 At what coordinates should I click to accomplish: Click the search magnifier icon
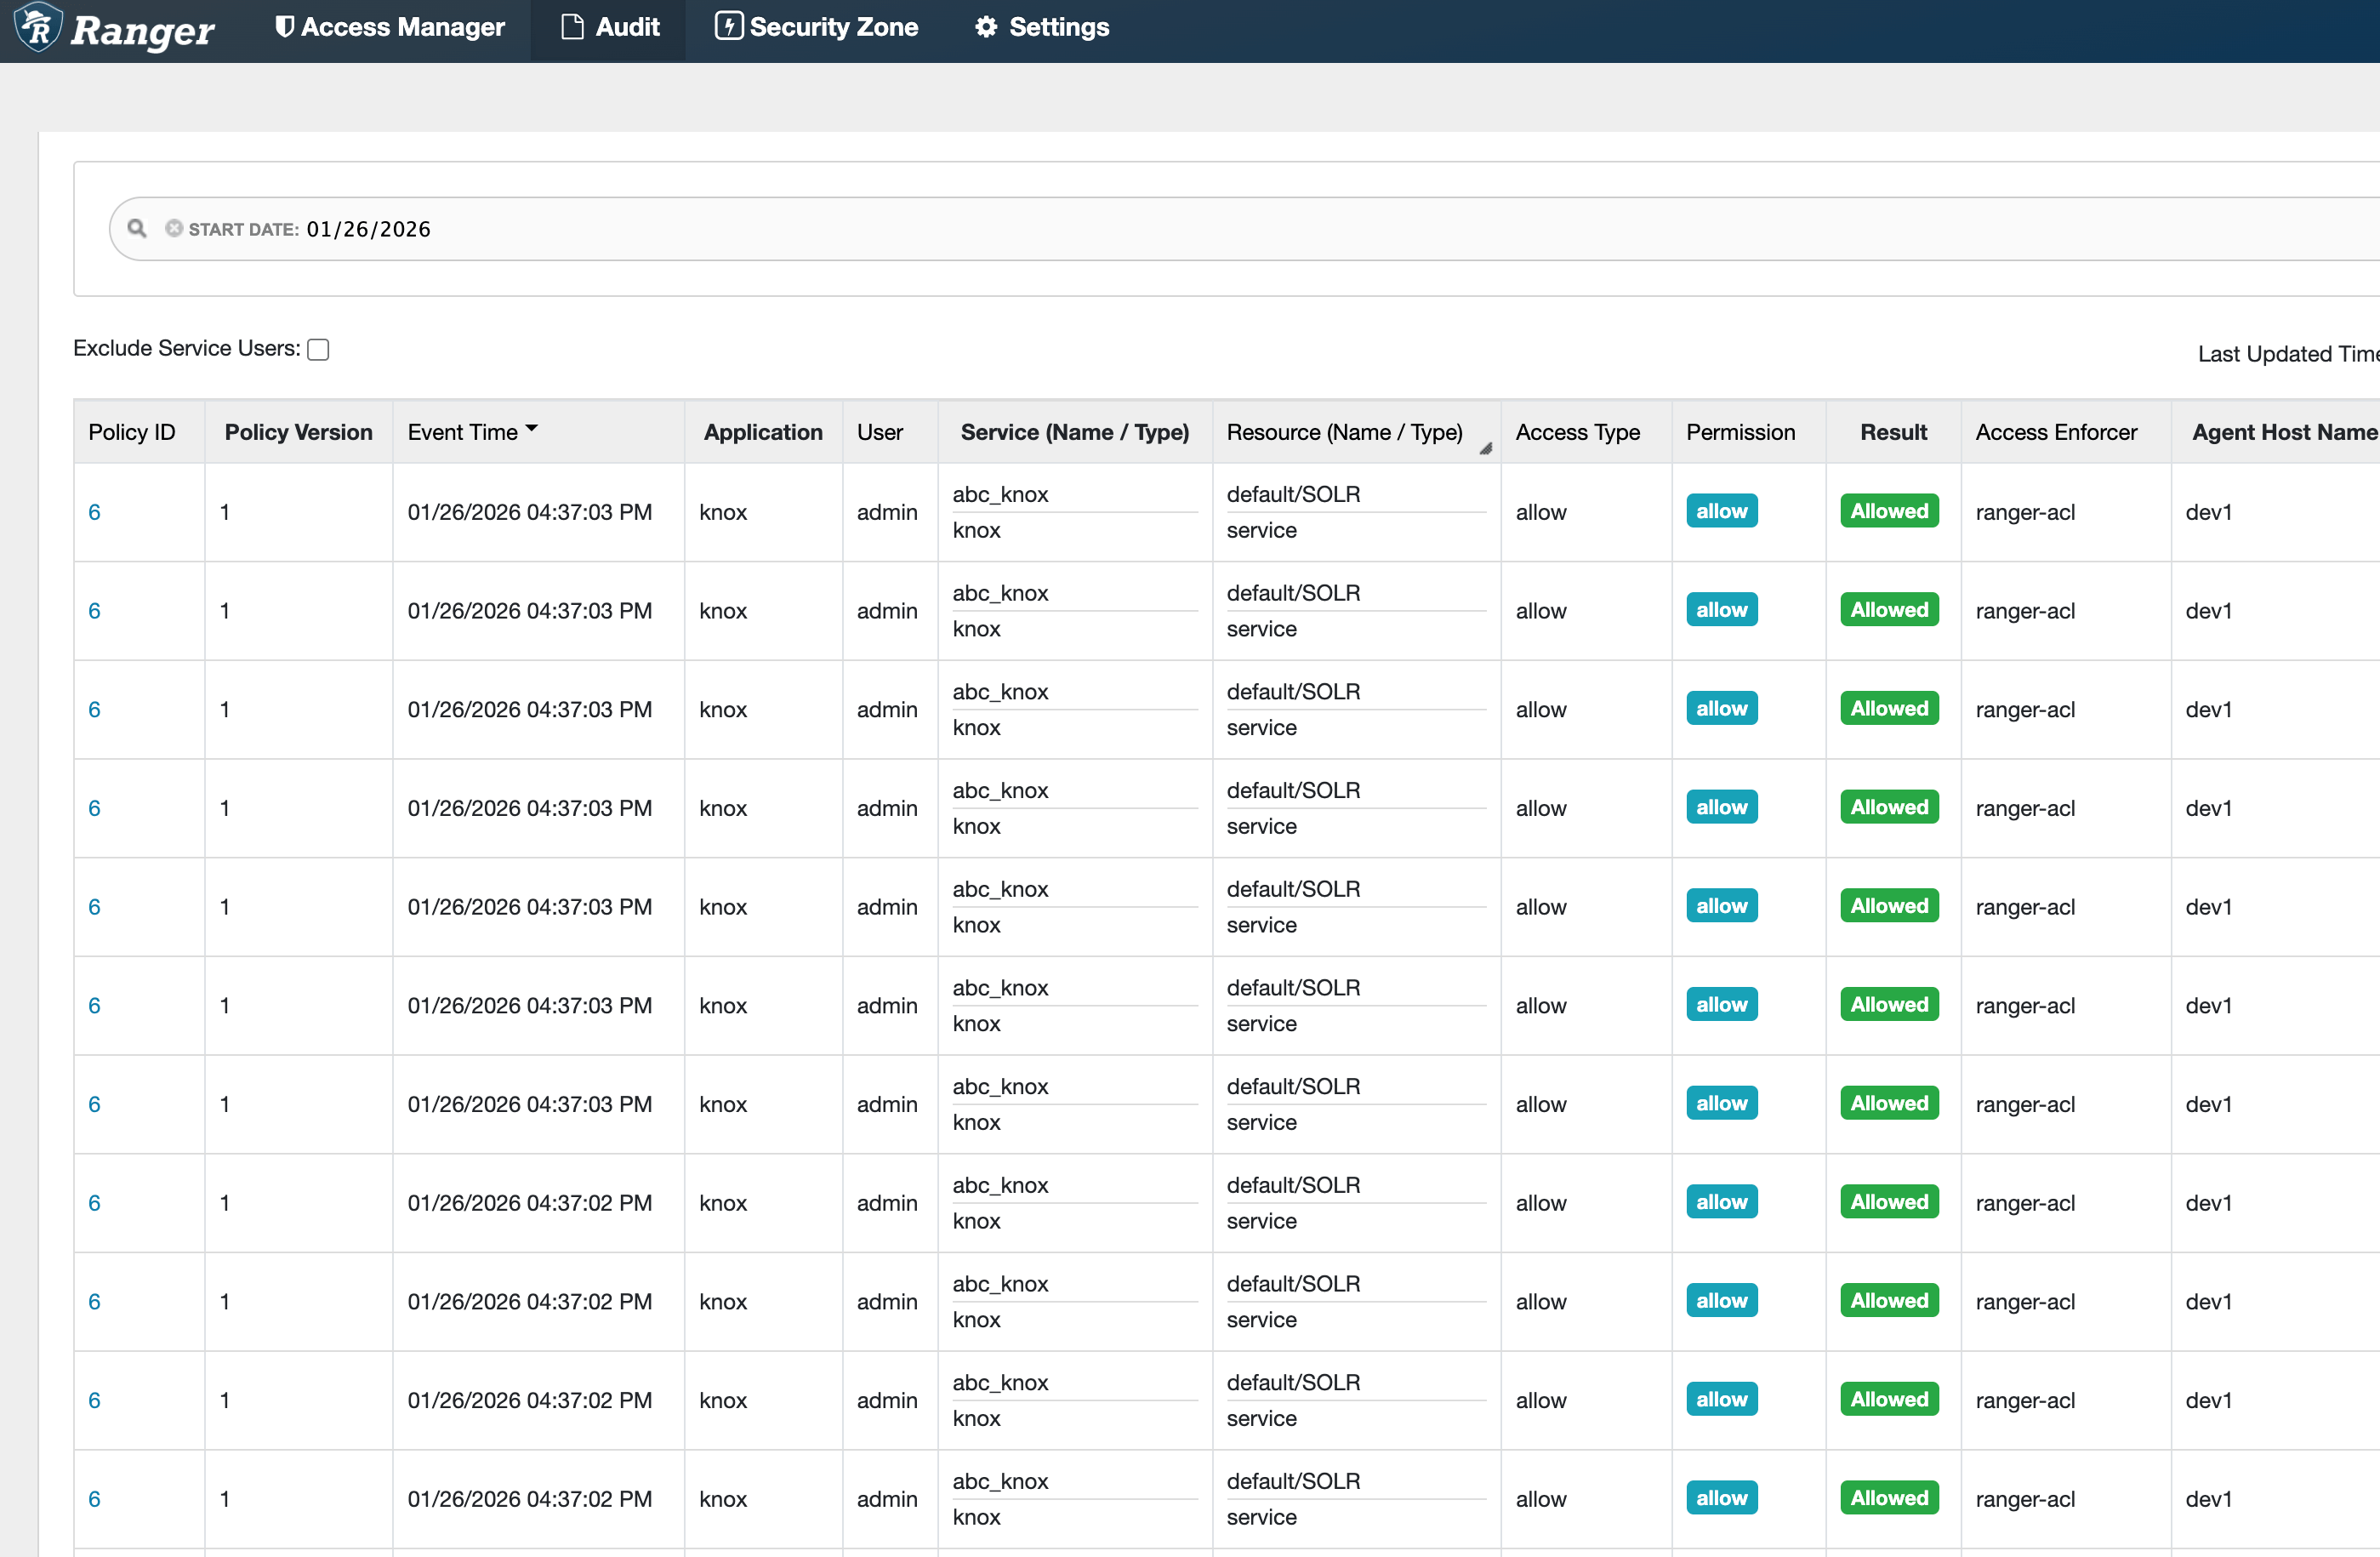[x=137, y=229]
